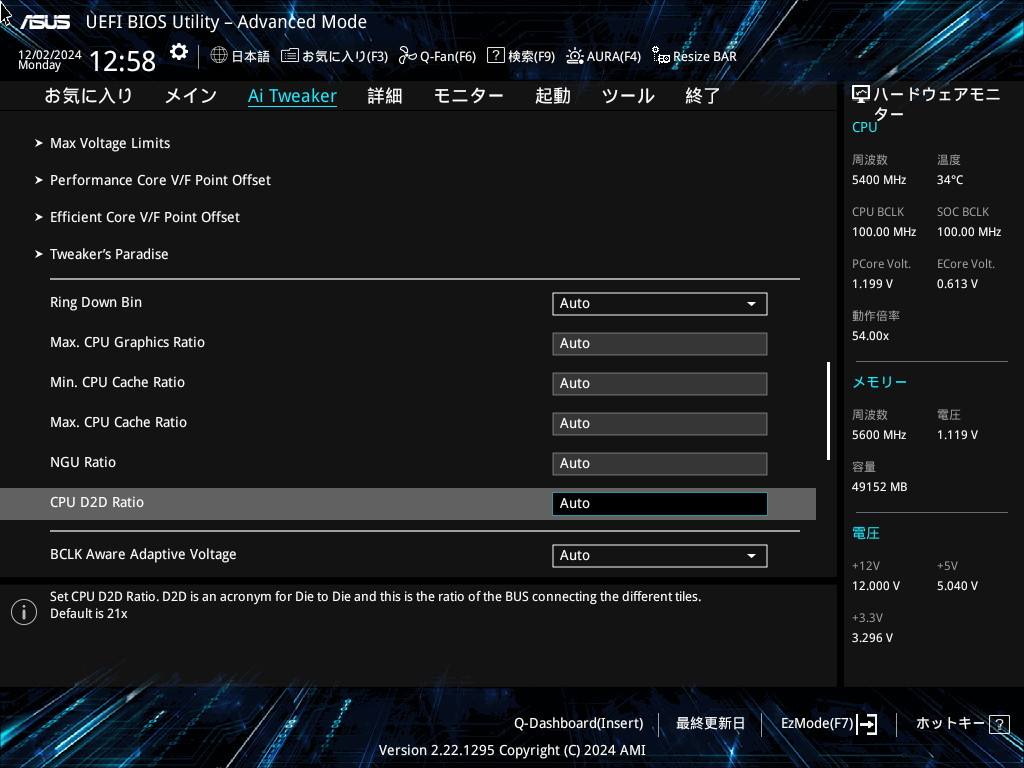Click the 49152 MB capacity value

click(880, 487)
